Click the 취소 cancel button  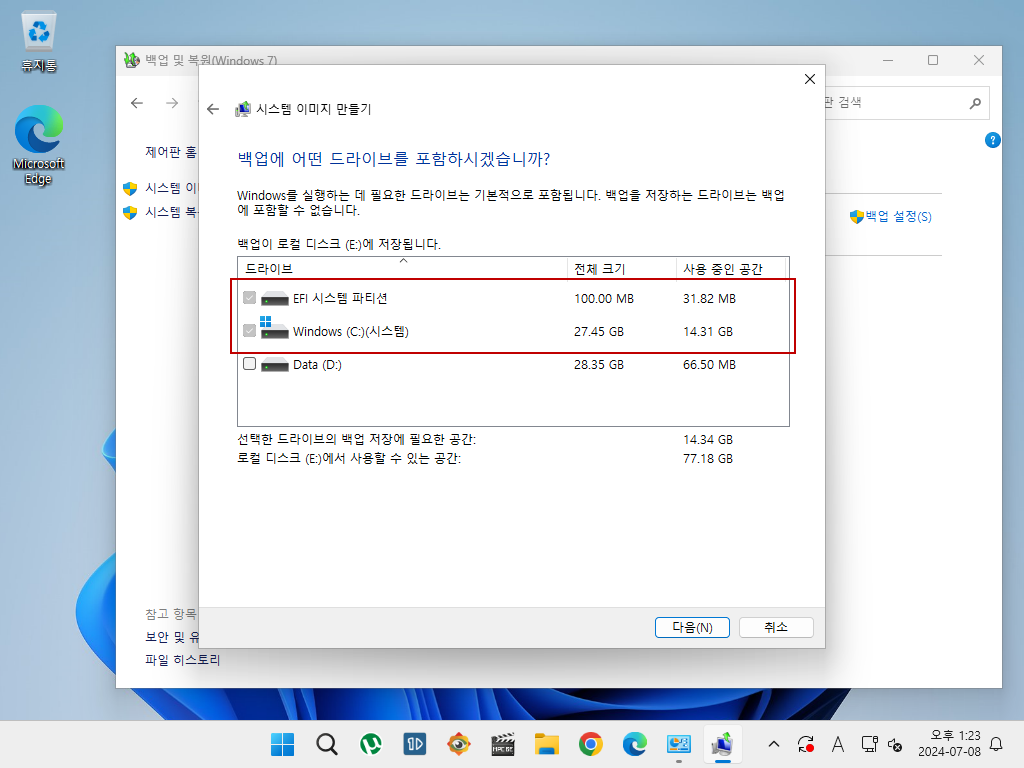776,627
